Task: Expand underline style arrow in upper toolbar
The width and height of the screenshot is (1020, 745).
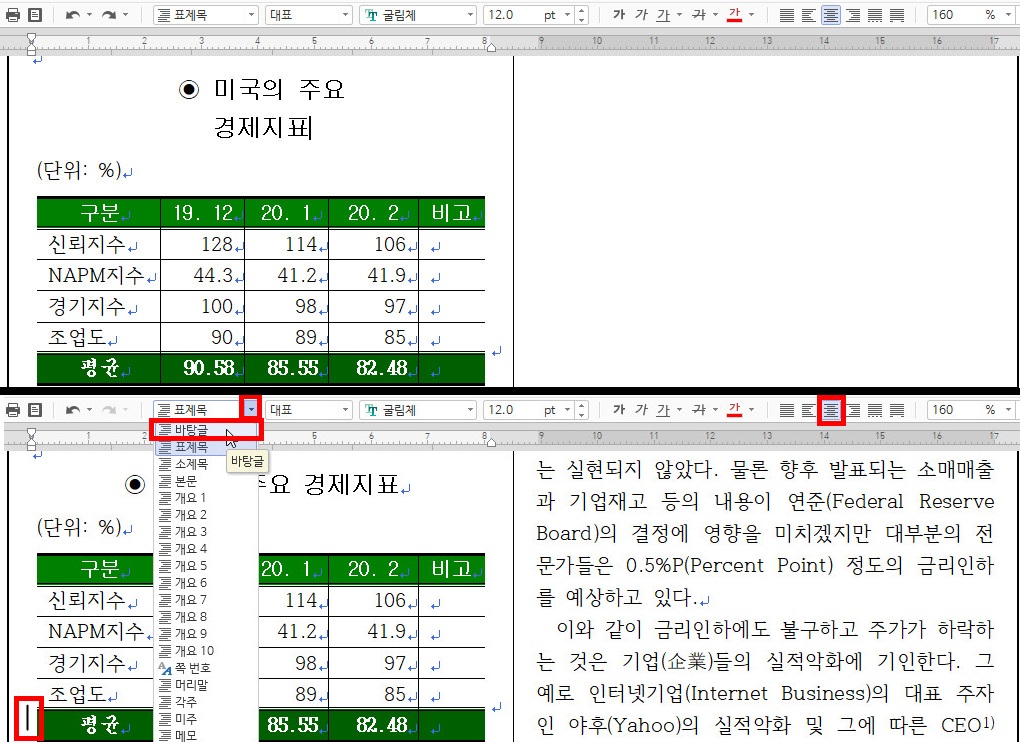Action: (679, 14)
